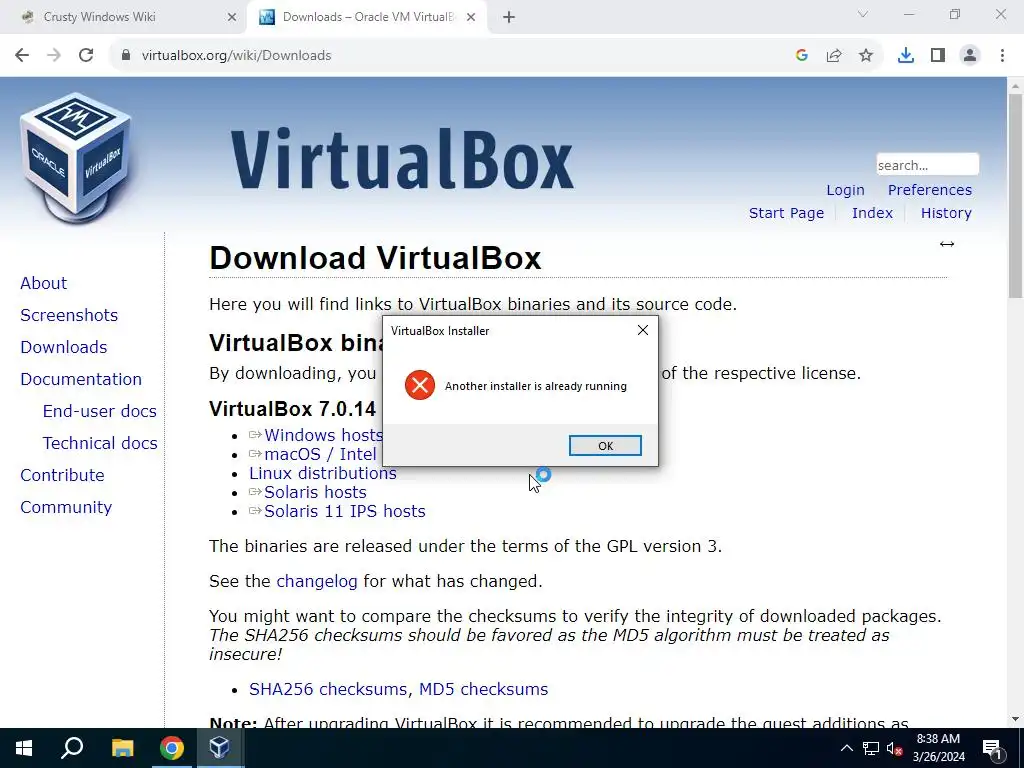This screenshot has width=1024, height=768.
Task: Open the taskbar clock and date
Action: tap(938, 748)
